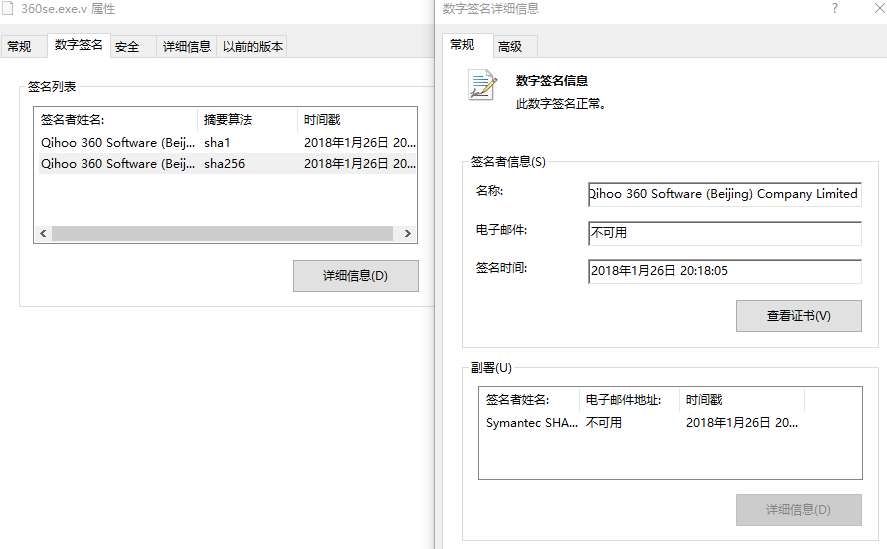This screenshot has width=887, height=549.
Task: Select the sha1 signature row
Action: (x=225, y=143)
